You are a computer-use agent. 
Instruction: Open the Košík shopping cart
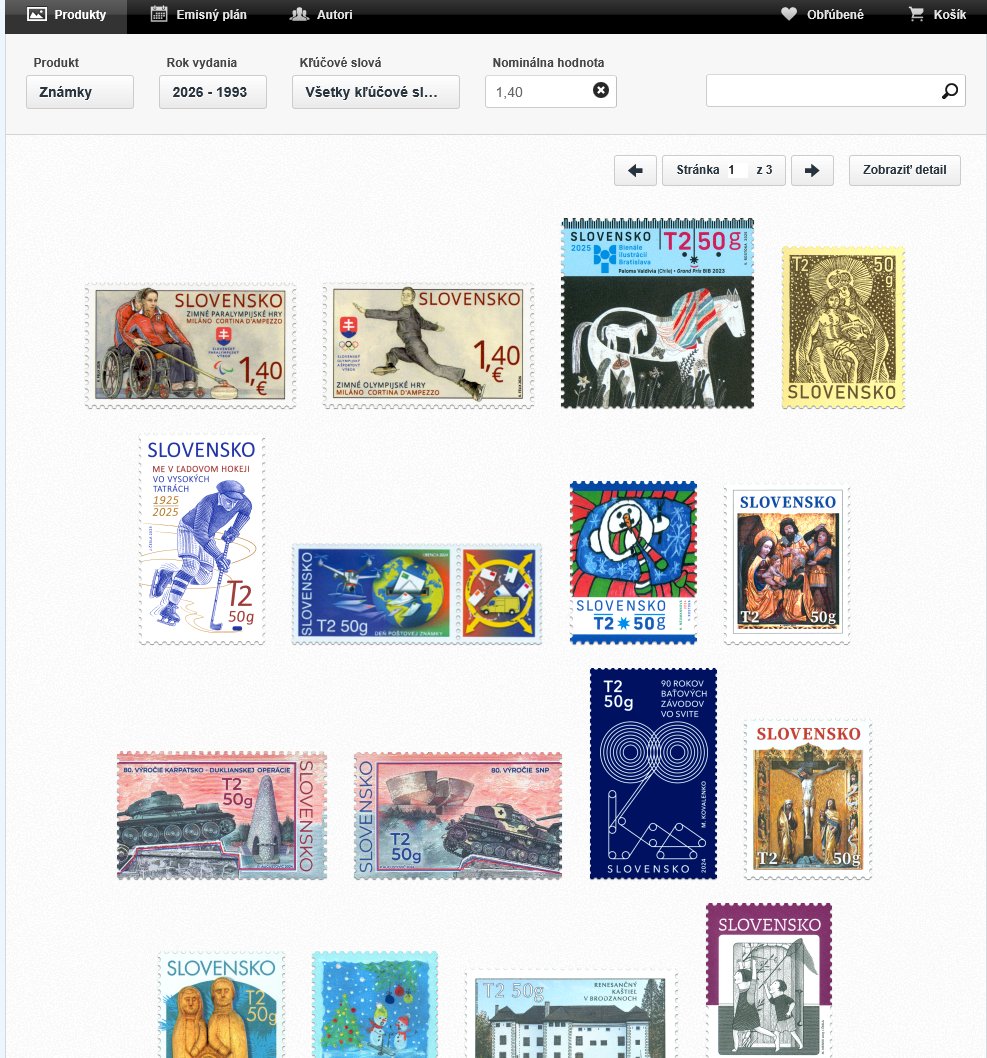click(x=937, y=14)
